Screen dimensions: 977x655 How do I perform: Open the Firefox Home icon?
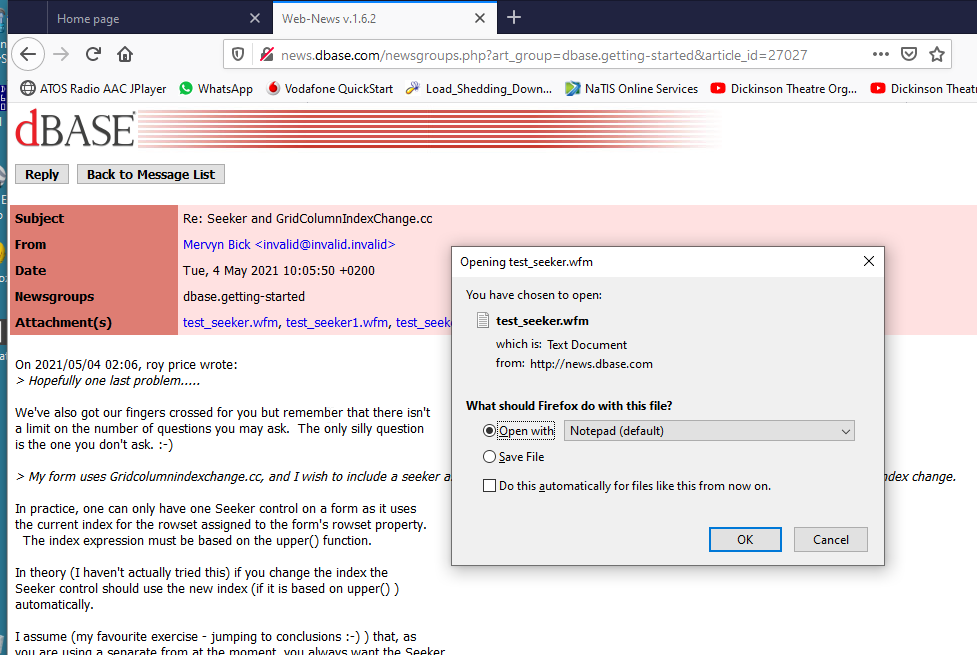point(125,54)
